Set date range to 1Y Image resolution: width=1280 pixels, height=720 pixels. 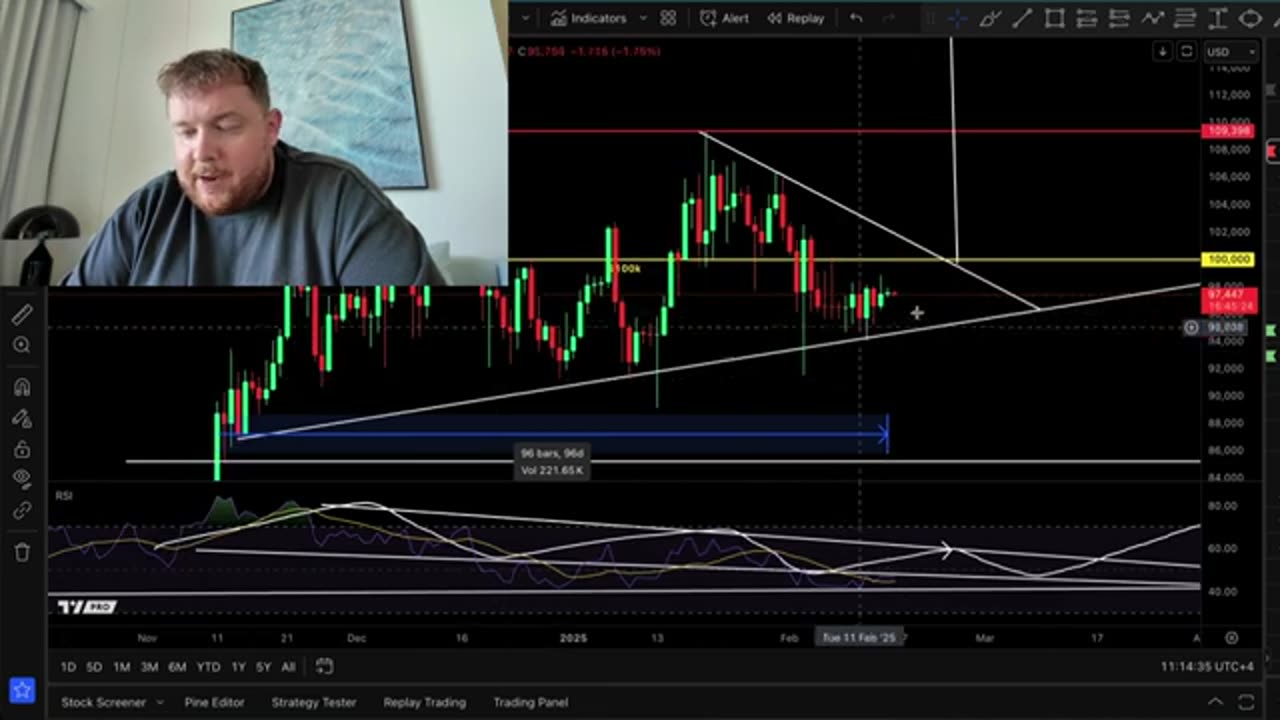pos(238,667)
